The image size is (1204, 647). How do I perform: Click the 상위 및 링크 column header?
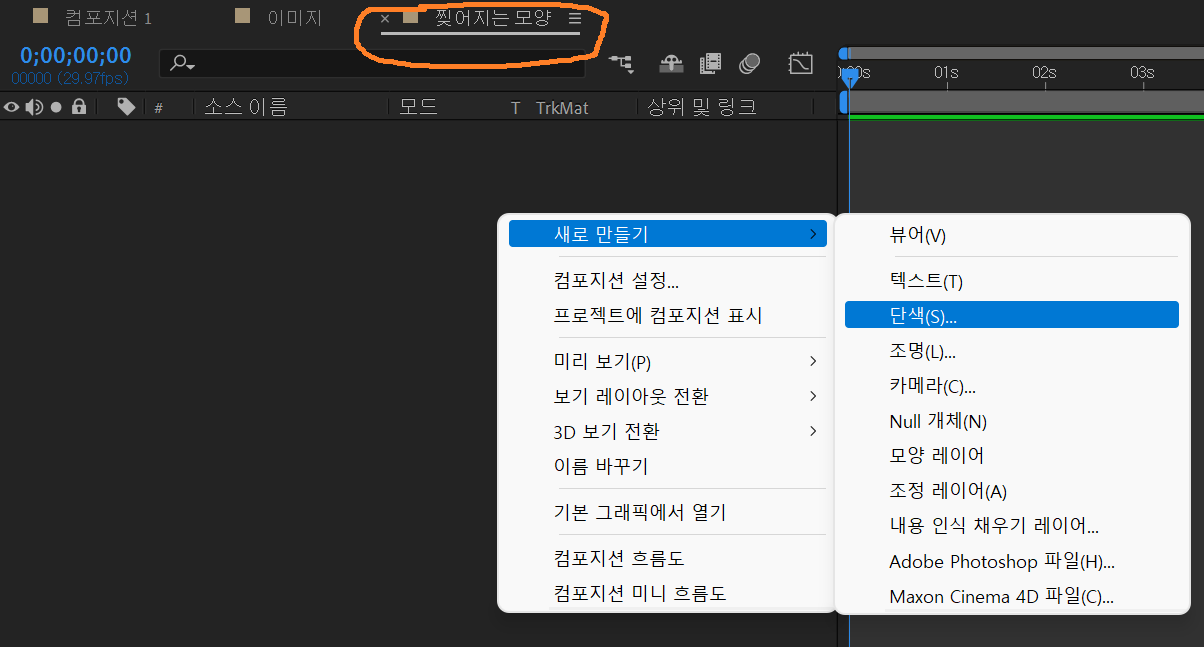702,107
